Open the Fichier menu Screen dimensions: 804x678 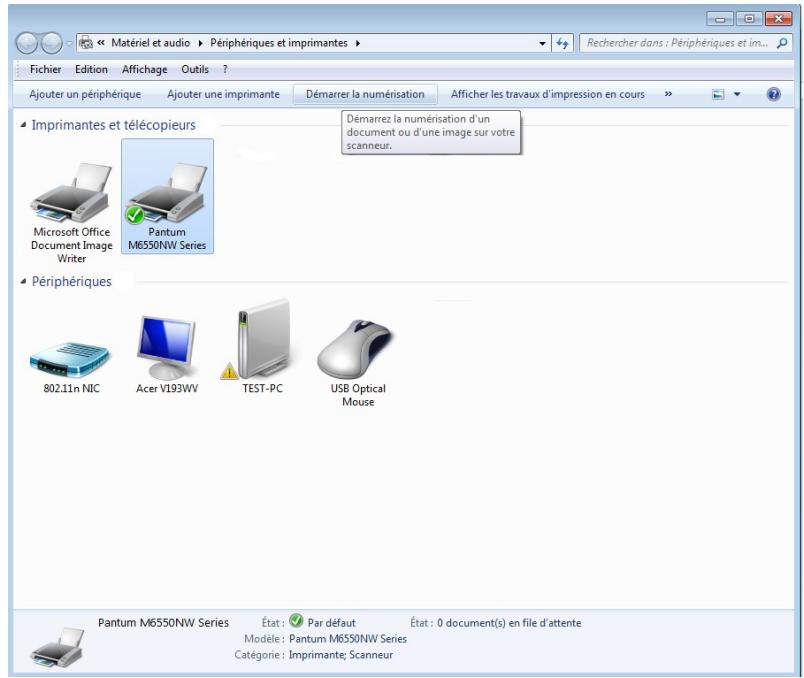(x=45, y=69)
